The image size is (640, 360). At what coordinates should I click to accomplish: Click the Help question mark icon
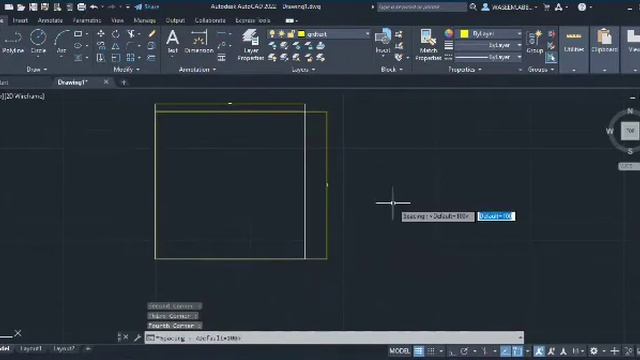tap(582, 7)
